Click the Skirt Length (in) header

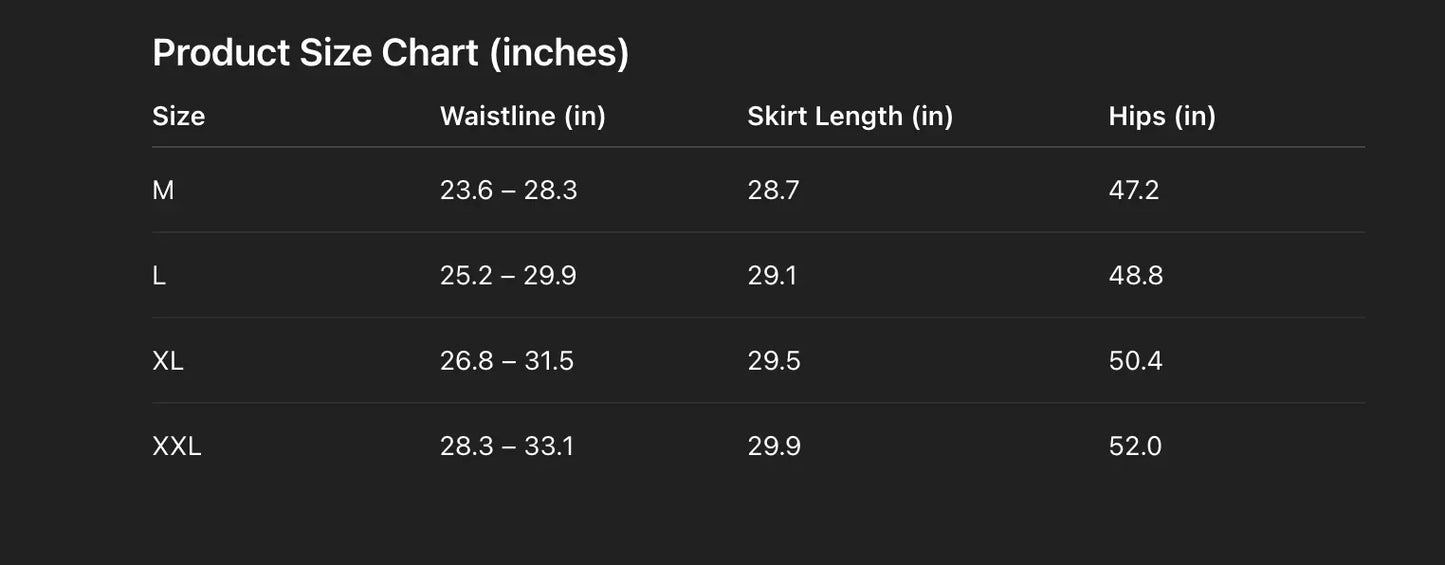click(x=850, y=116)
